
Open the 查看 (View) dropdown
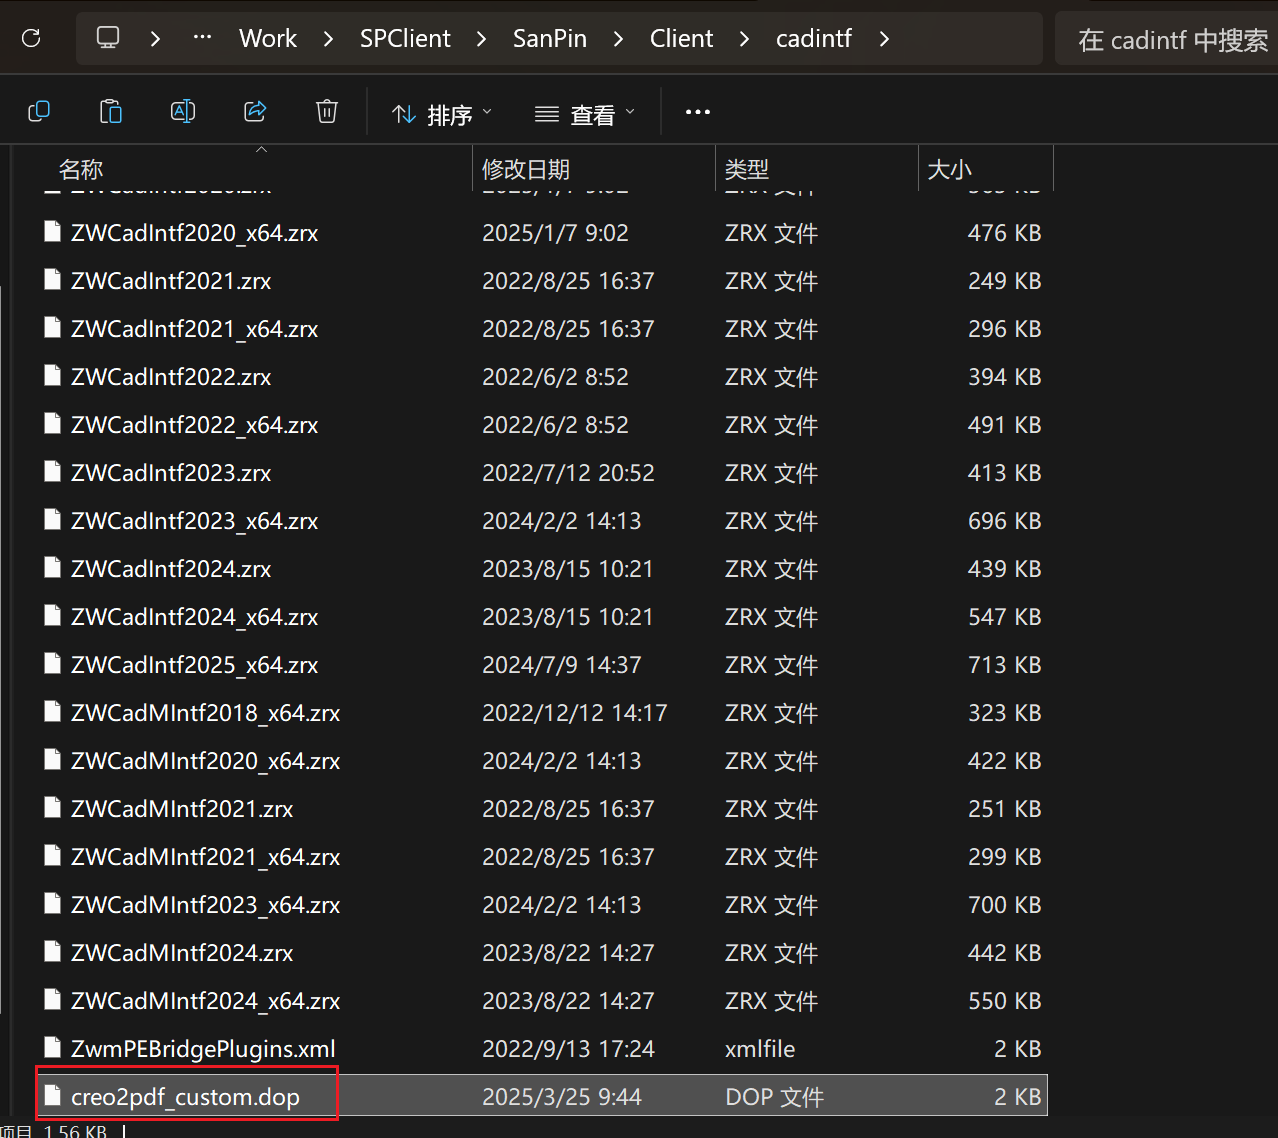pyautogui.click(x=585, y=114)
